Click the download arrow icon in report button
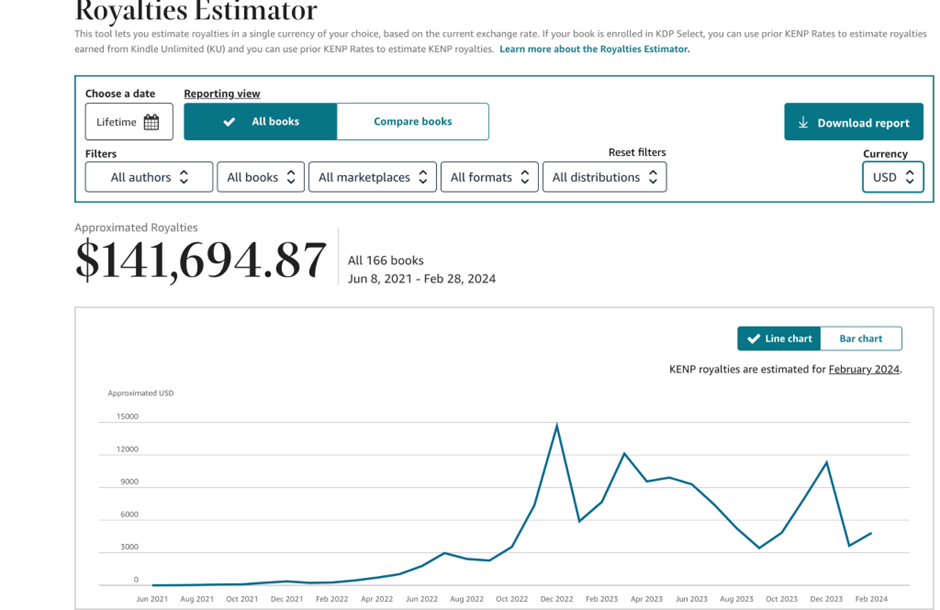Viewport: 940px width, 610px height. 803,123
